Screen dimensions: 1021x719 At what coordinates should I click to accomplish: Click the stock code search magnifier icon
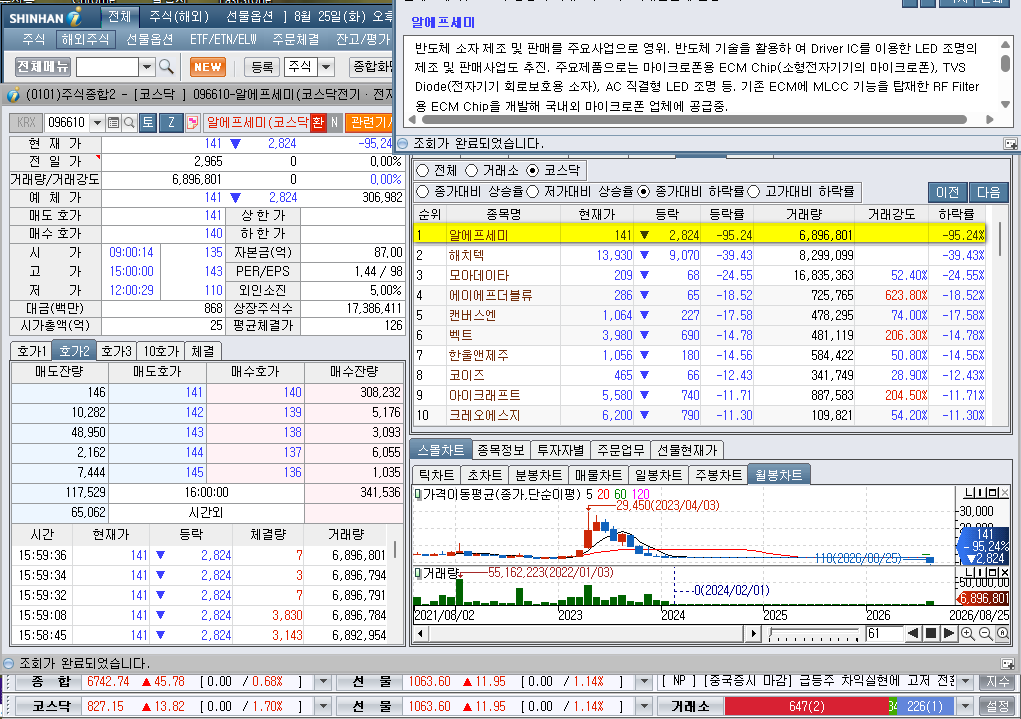pos(129,122)
